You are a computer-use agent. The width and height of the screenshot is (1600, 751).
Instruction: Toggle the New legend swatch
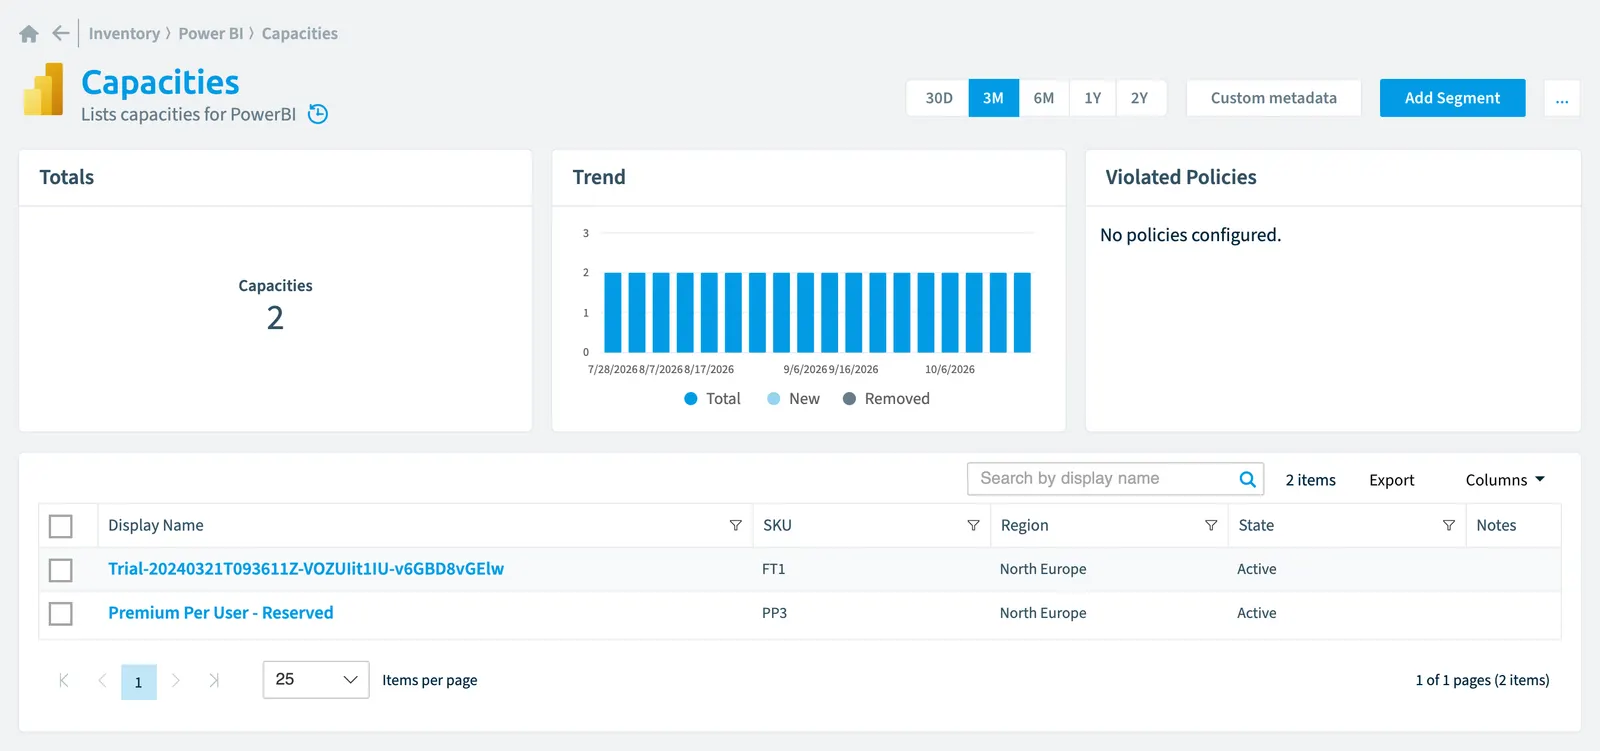point(774,399)
